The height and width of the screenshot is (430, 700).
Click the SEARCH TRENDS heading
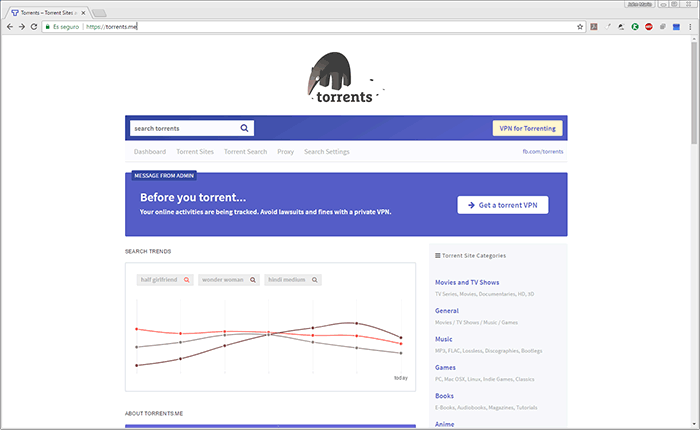pyautogui.click(x=148, y=251)
